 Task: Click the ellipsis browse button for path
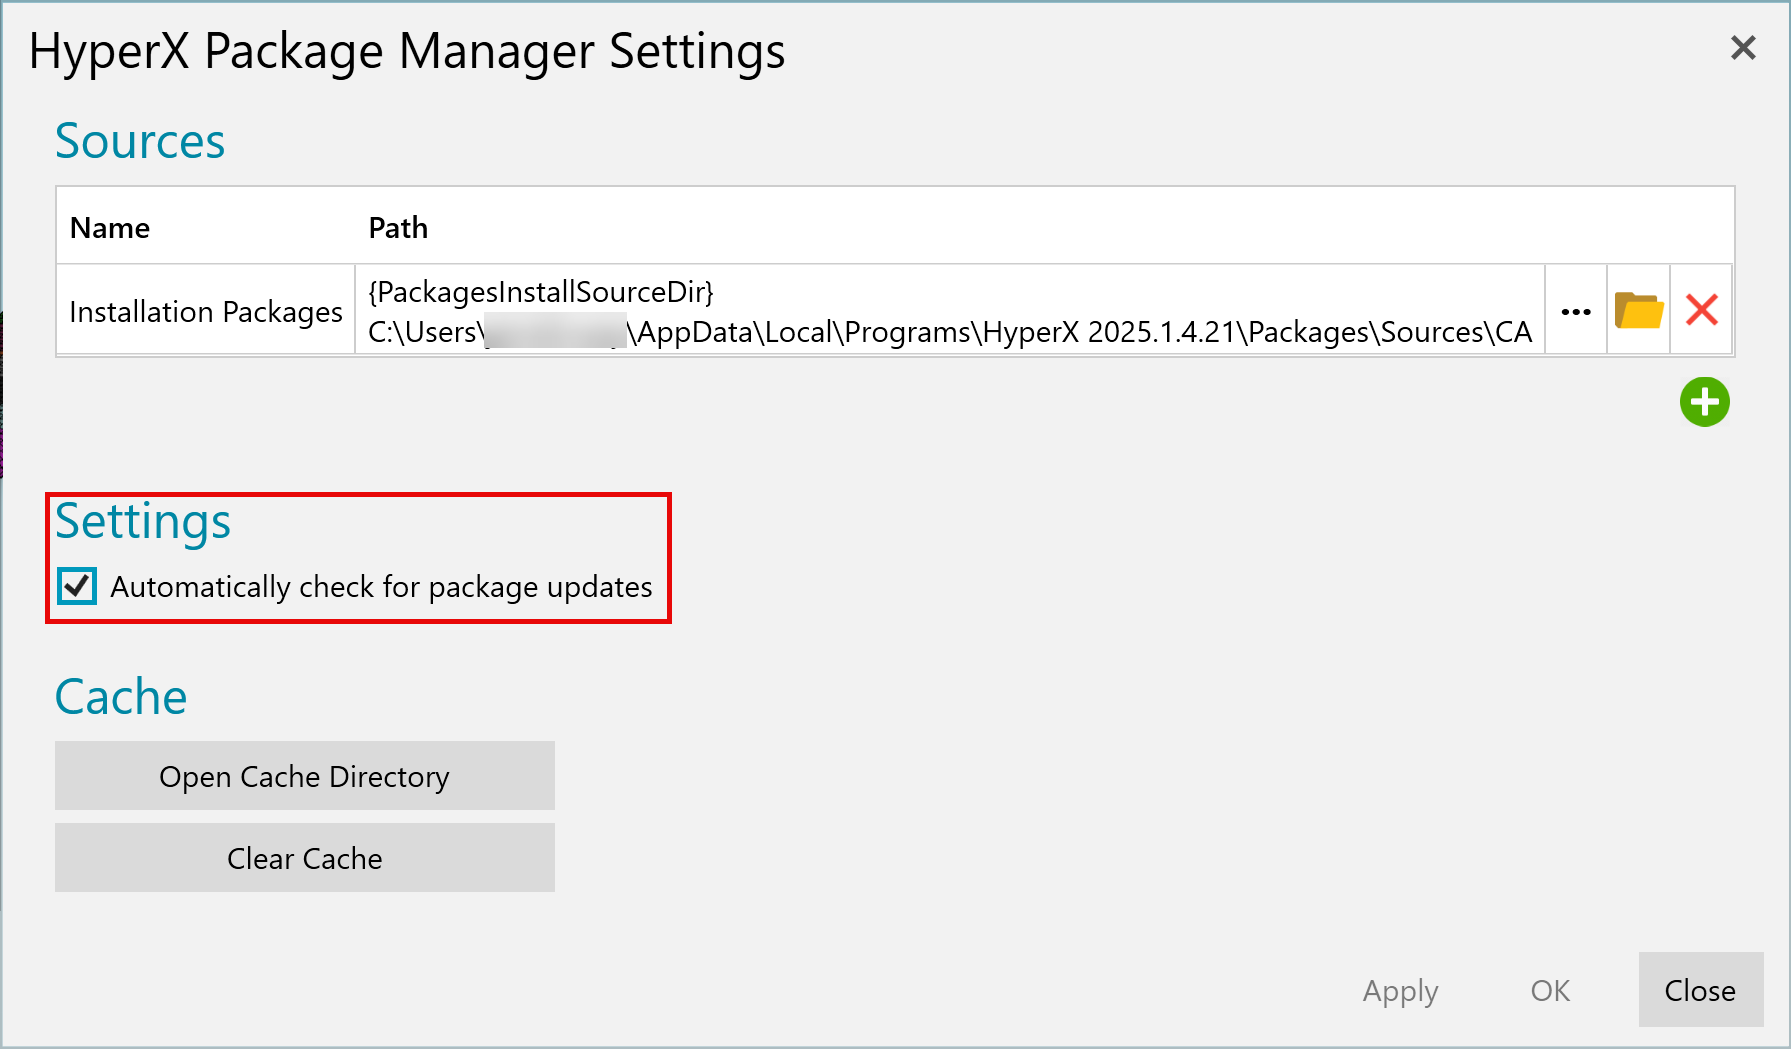[1576, 310]
